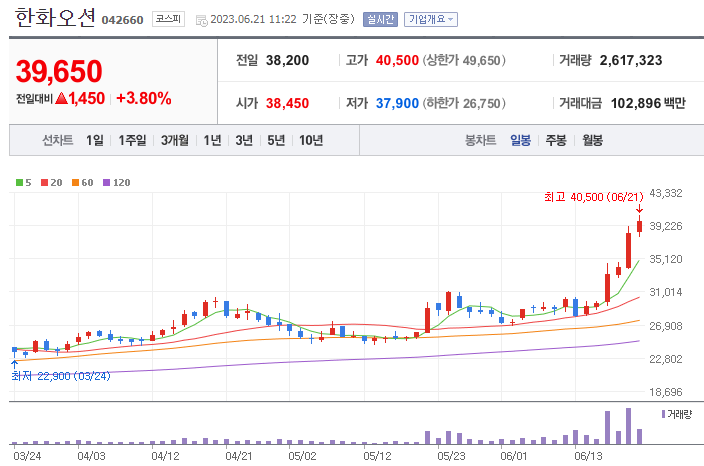Image resolution: width=704 pixels, height=466 pixels.
Task: Click the 선차트 label
Action: click(x=57, y=141)
